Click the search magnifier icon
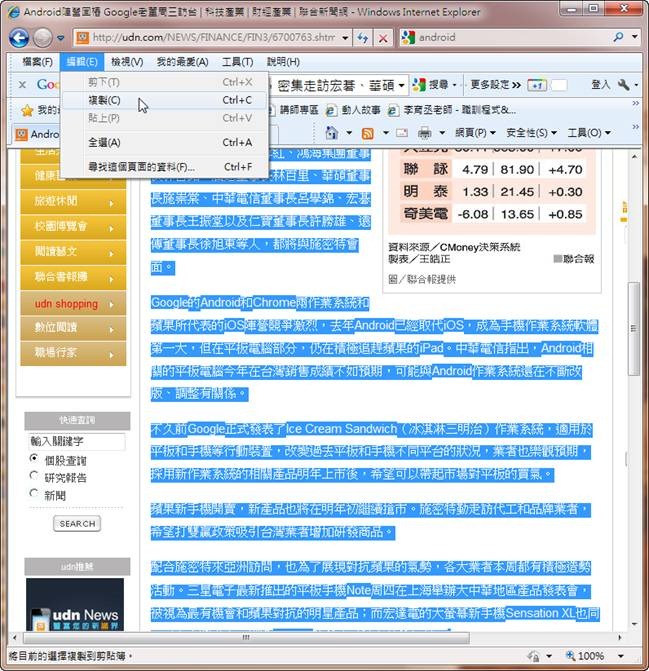 [618, 37]
